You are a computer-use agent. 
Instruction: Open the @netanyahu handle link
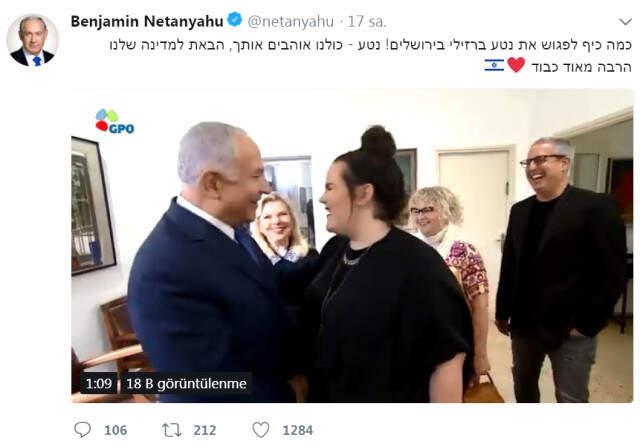(291, 22)
